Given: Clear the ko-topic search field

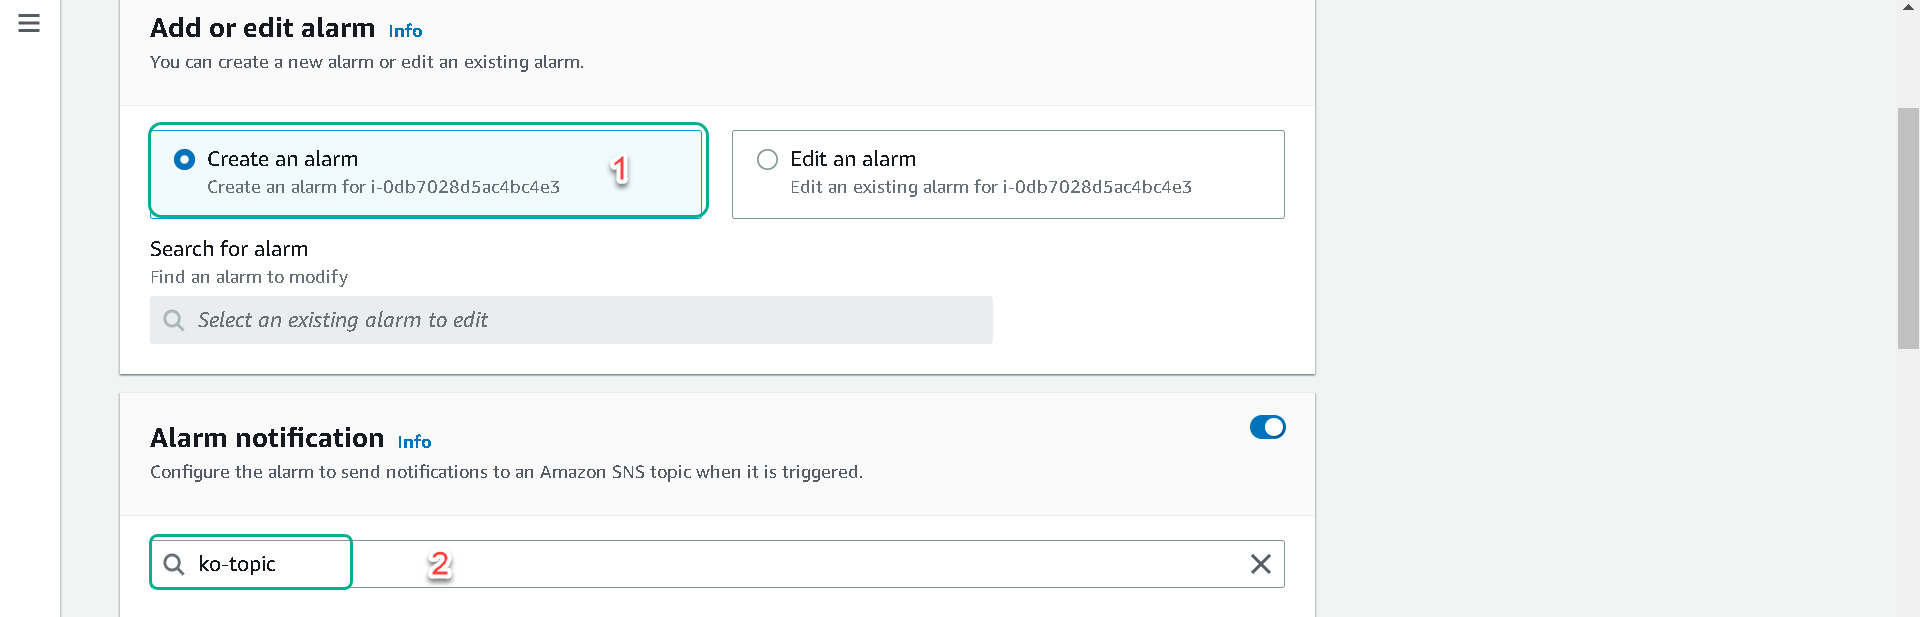Looking at the screenshot, I should (1261, 564).
